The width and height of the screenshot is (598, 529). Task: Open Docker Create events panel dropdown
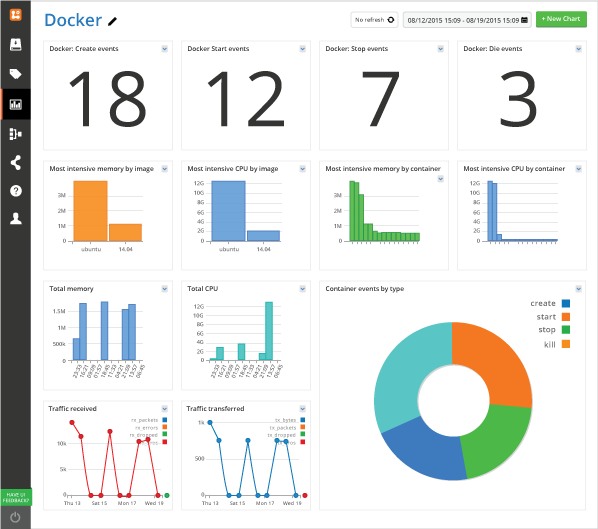164,49
